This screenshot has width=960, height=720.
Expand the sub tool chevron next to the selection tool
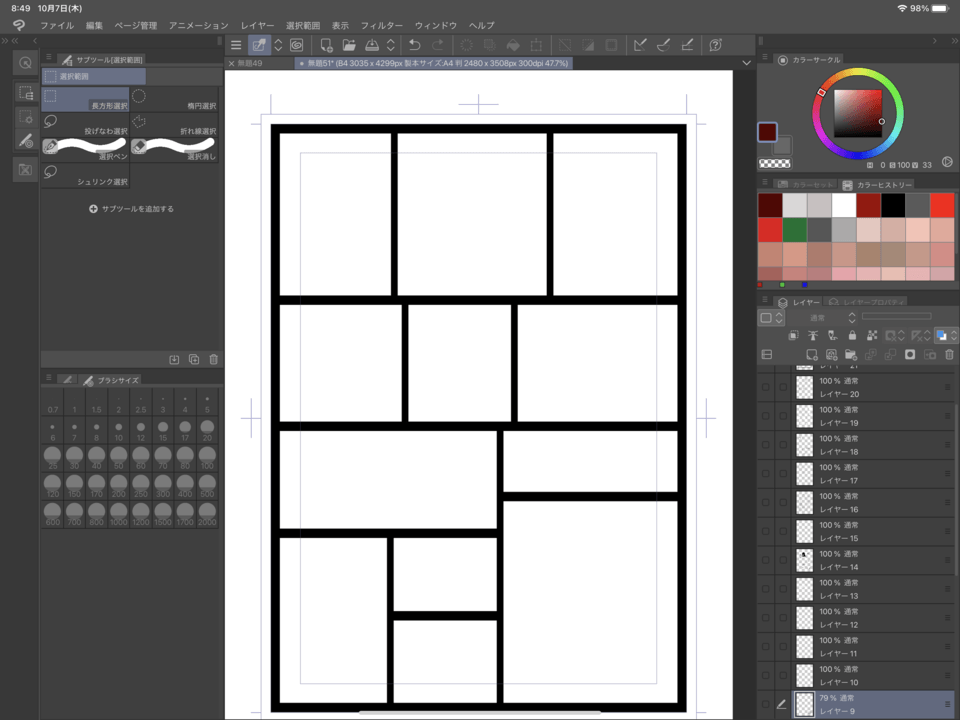click(277, 44)
